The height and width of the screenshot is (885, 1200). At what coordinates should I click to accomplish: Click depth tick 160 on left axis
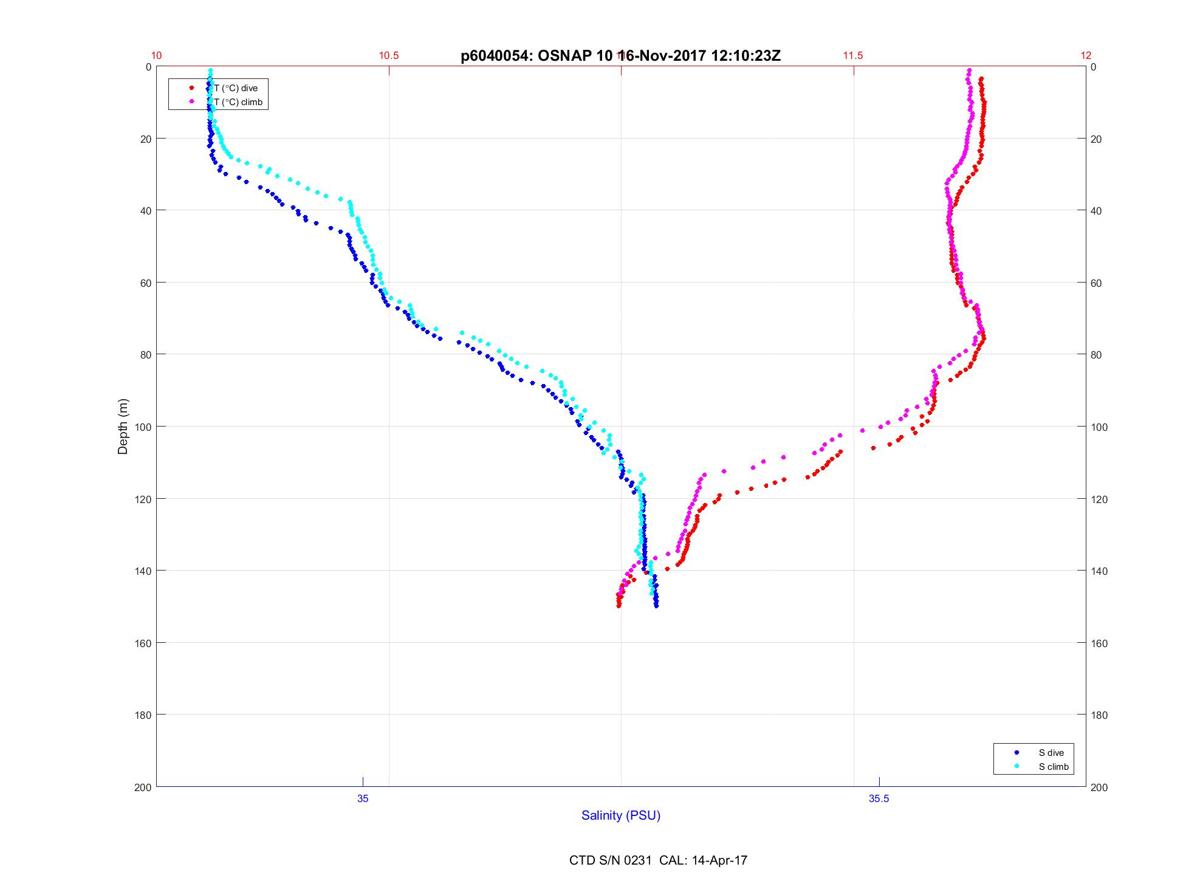pyautogui.click(x=142, y=643)
